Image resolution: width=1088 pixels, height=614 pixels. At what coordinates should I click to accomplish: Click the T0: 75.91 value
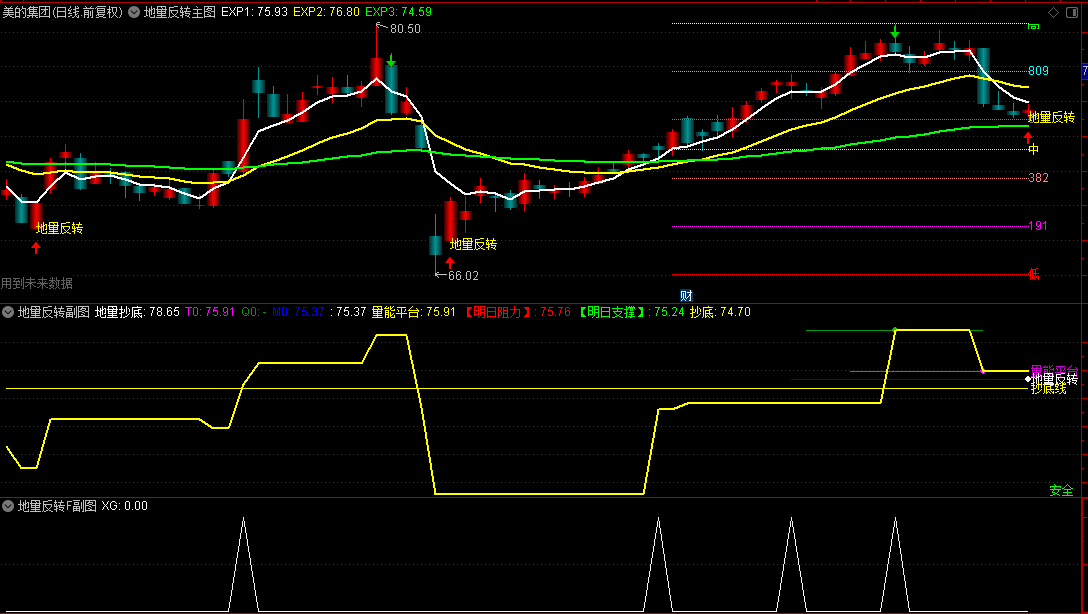pos(210,312)
